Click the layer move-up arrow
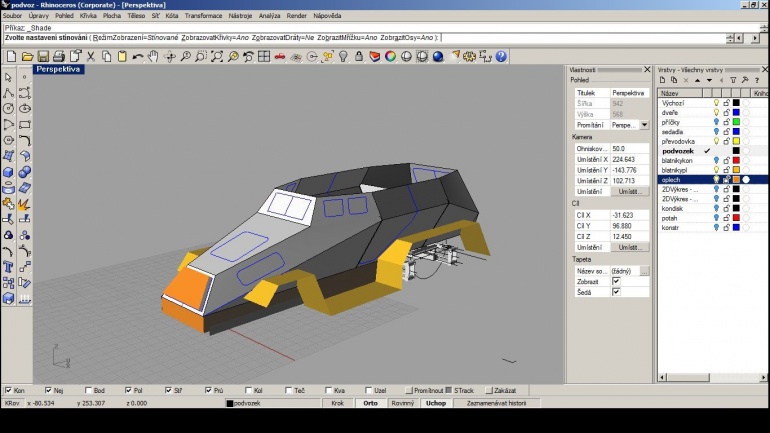Viewport: 770px width, 433px height. click(x=698, y=80)
